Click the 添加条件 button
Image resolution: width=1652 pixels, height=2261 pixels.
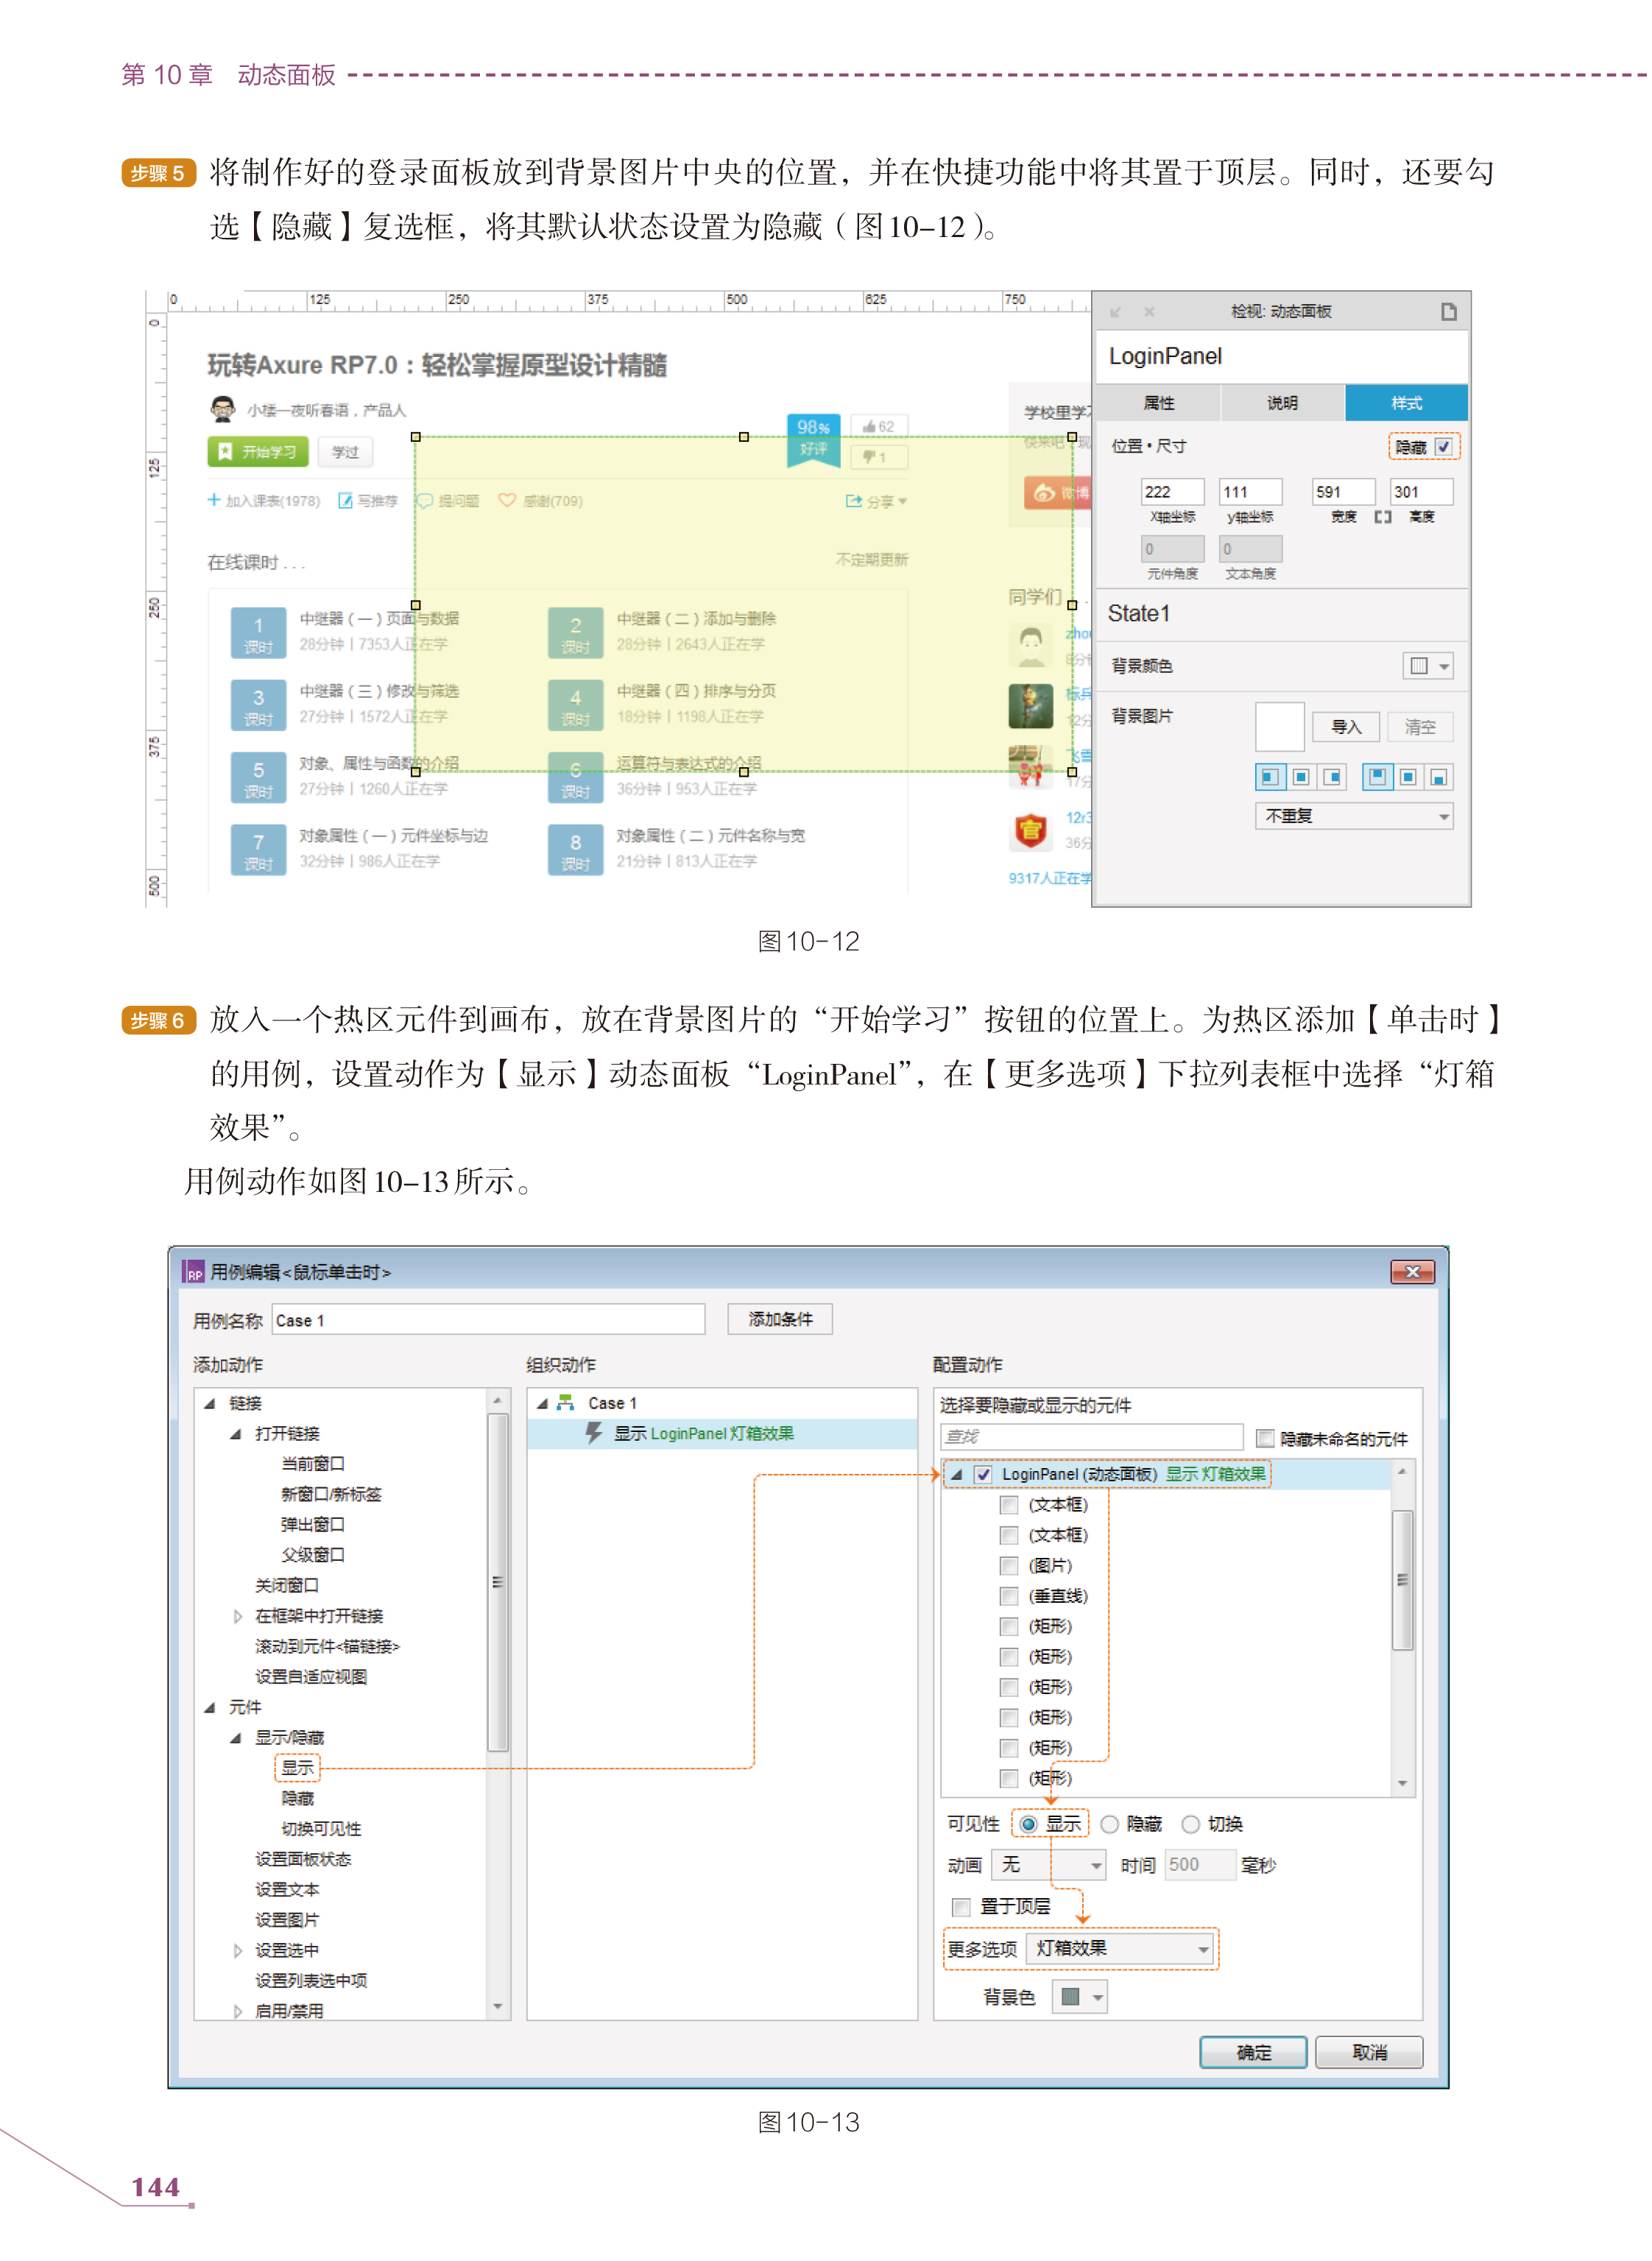781,1320
